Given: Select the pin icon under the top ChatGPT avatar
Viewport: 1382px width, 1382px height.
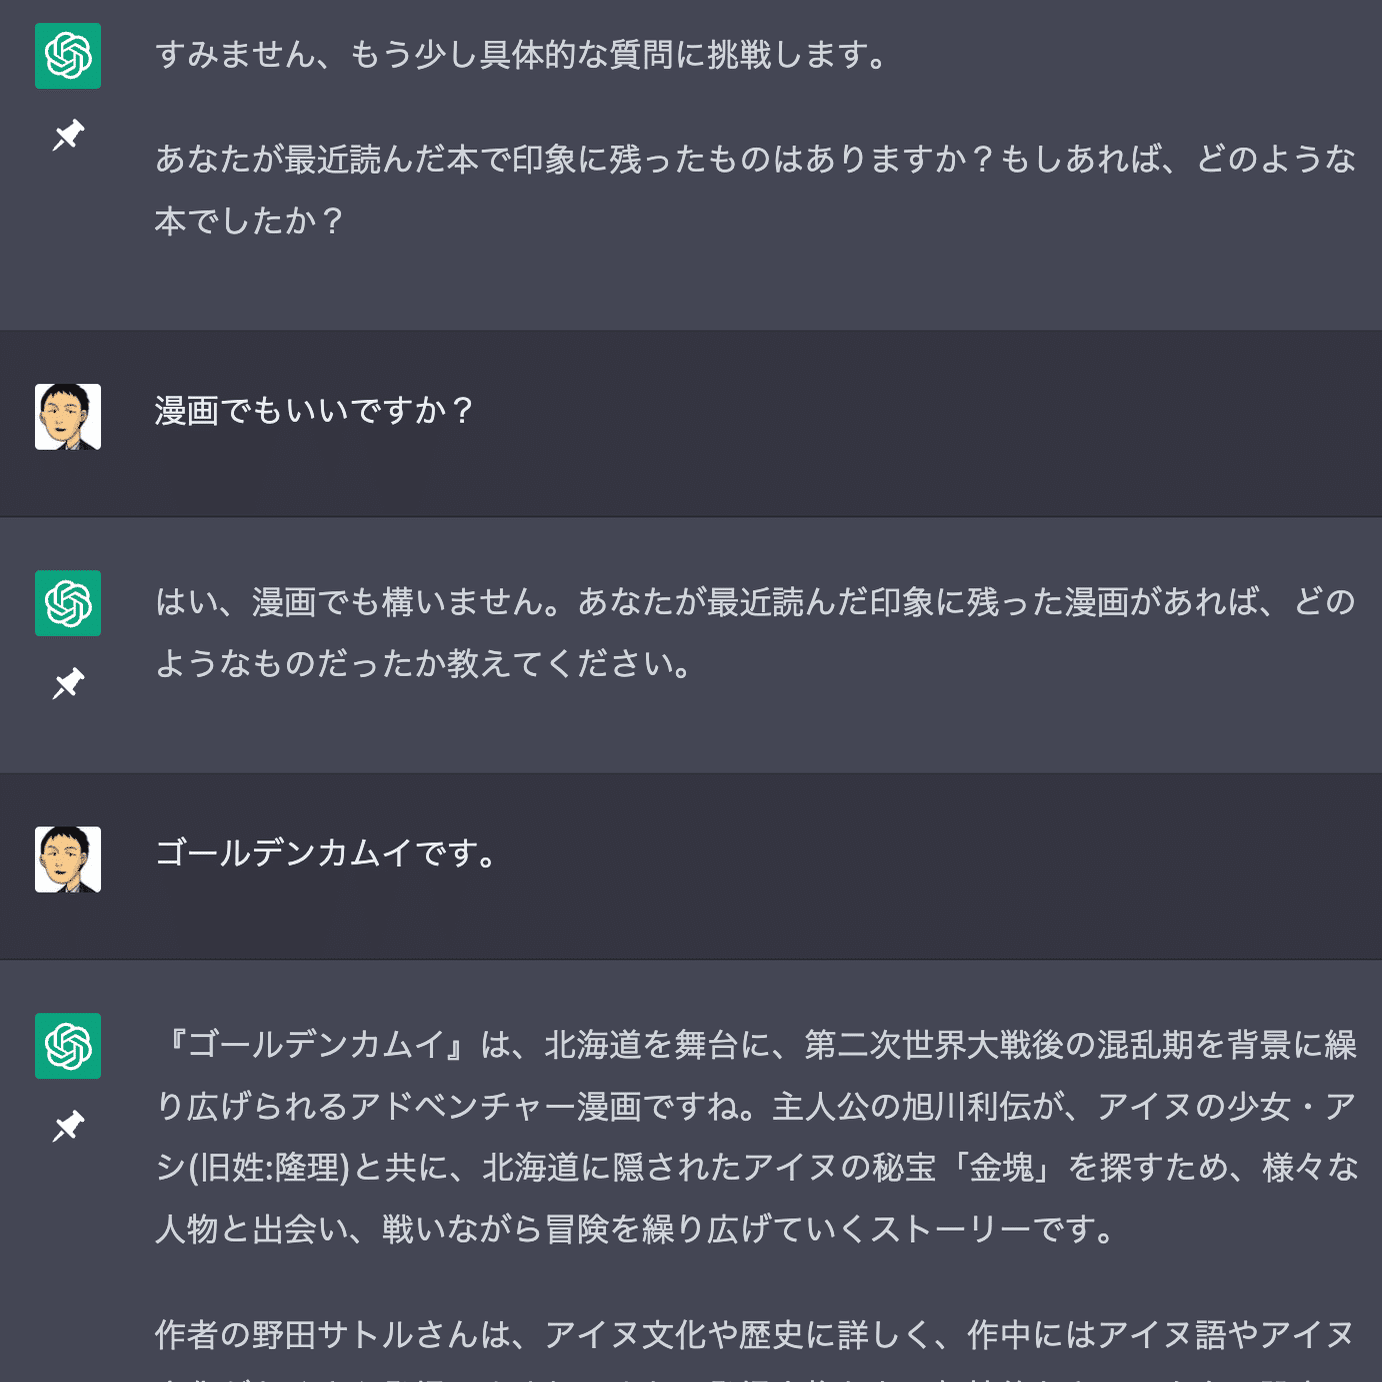Looking at the screenshot, I should pyautogui.click(x=68, y=135).
